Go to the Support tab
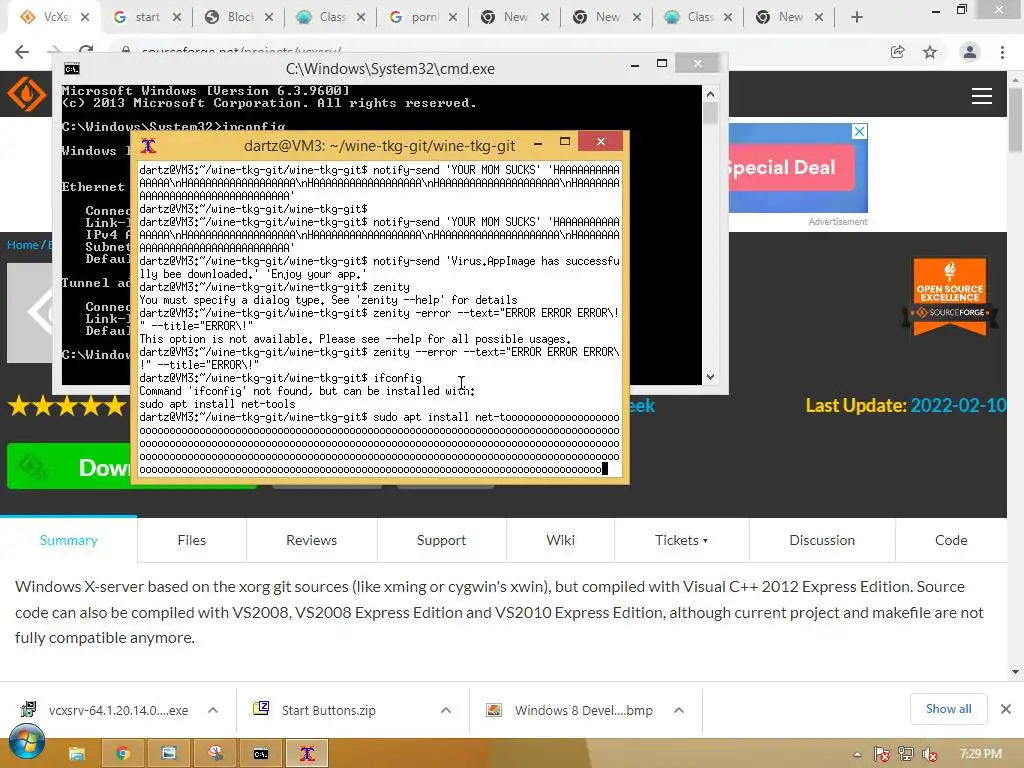Viewport: 1024px width, 768px height. point(441,540)
